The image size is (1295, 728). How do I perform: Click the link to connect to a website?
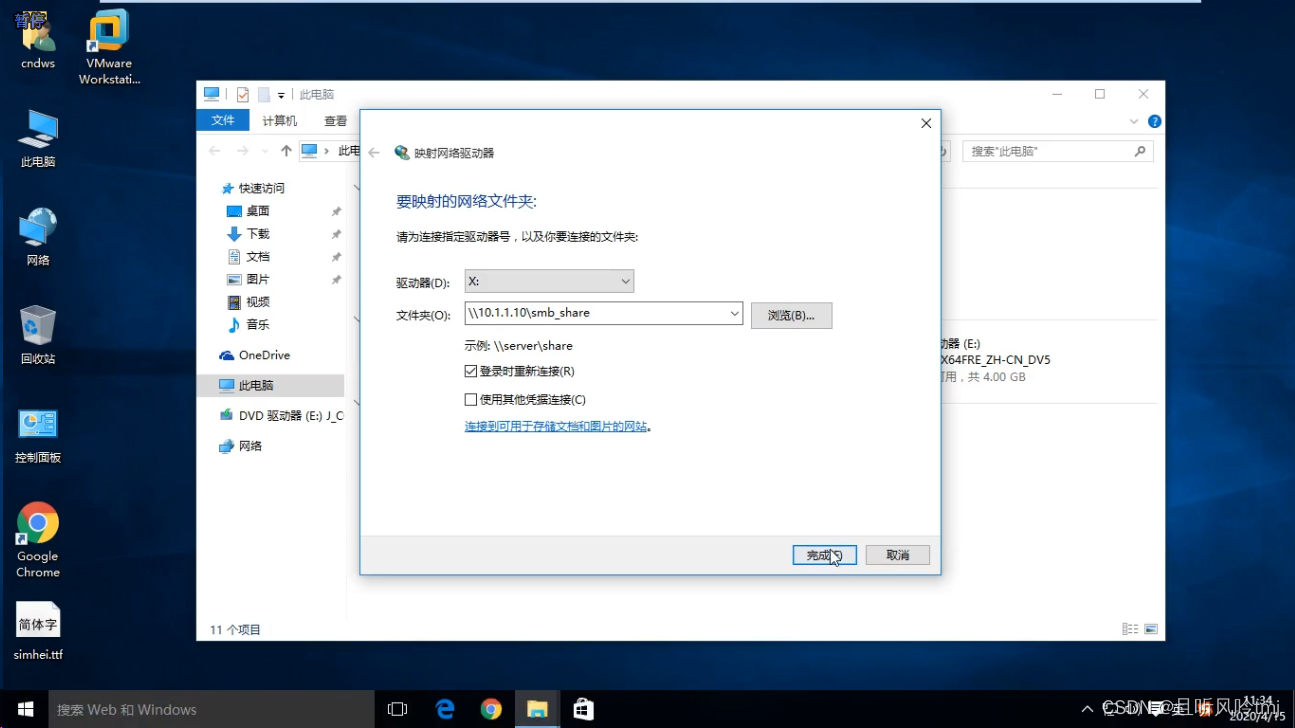[558, 425]
